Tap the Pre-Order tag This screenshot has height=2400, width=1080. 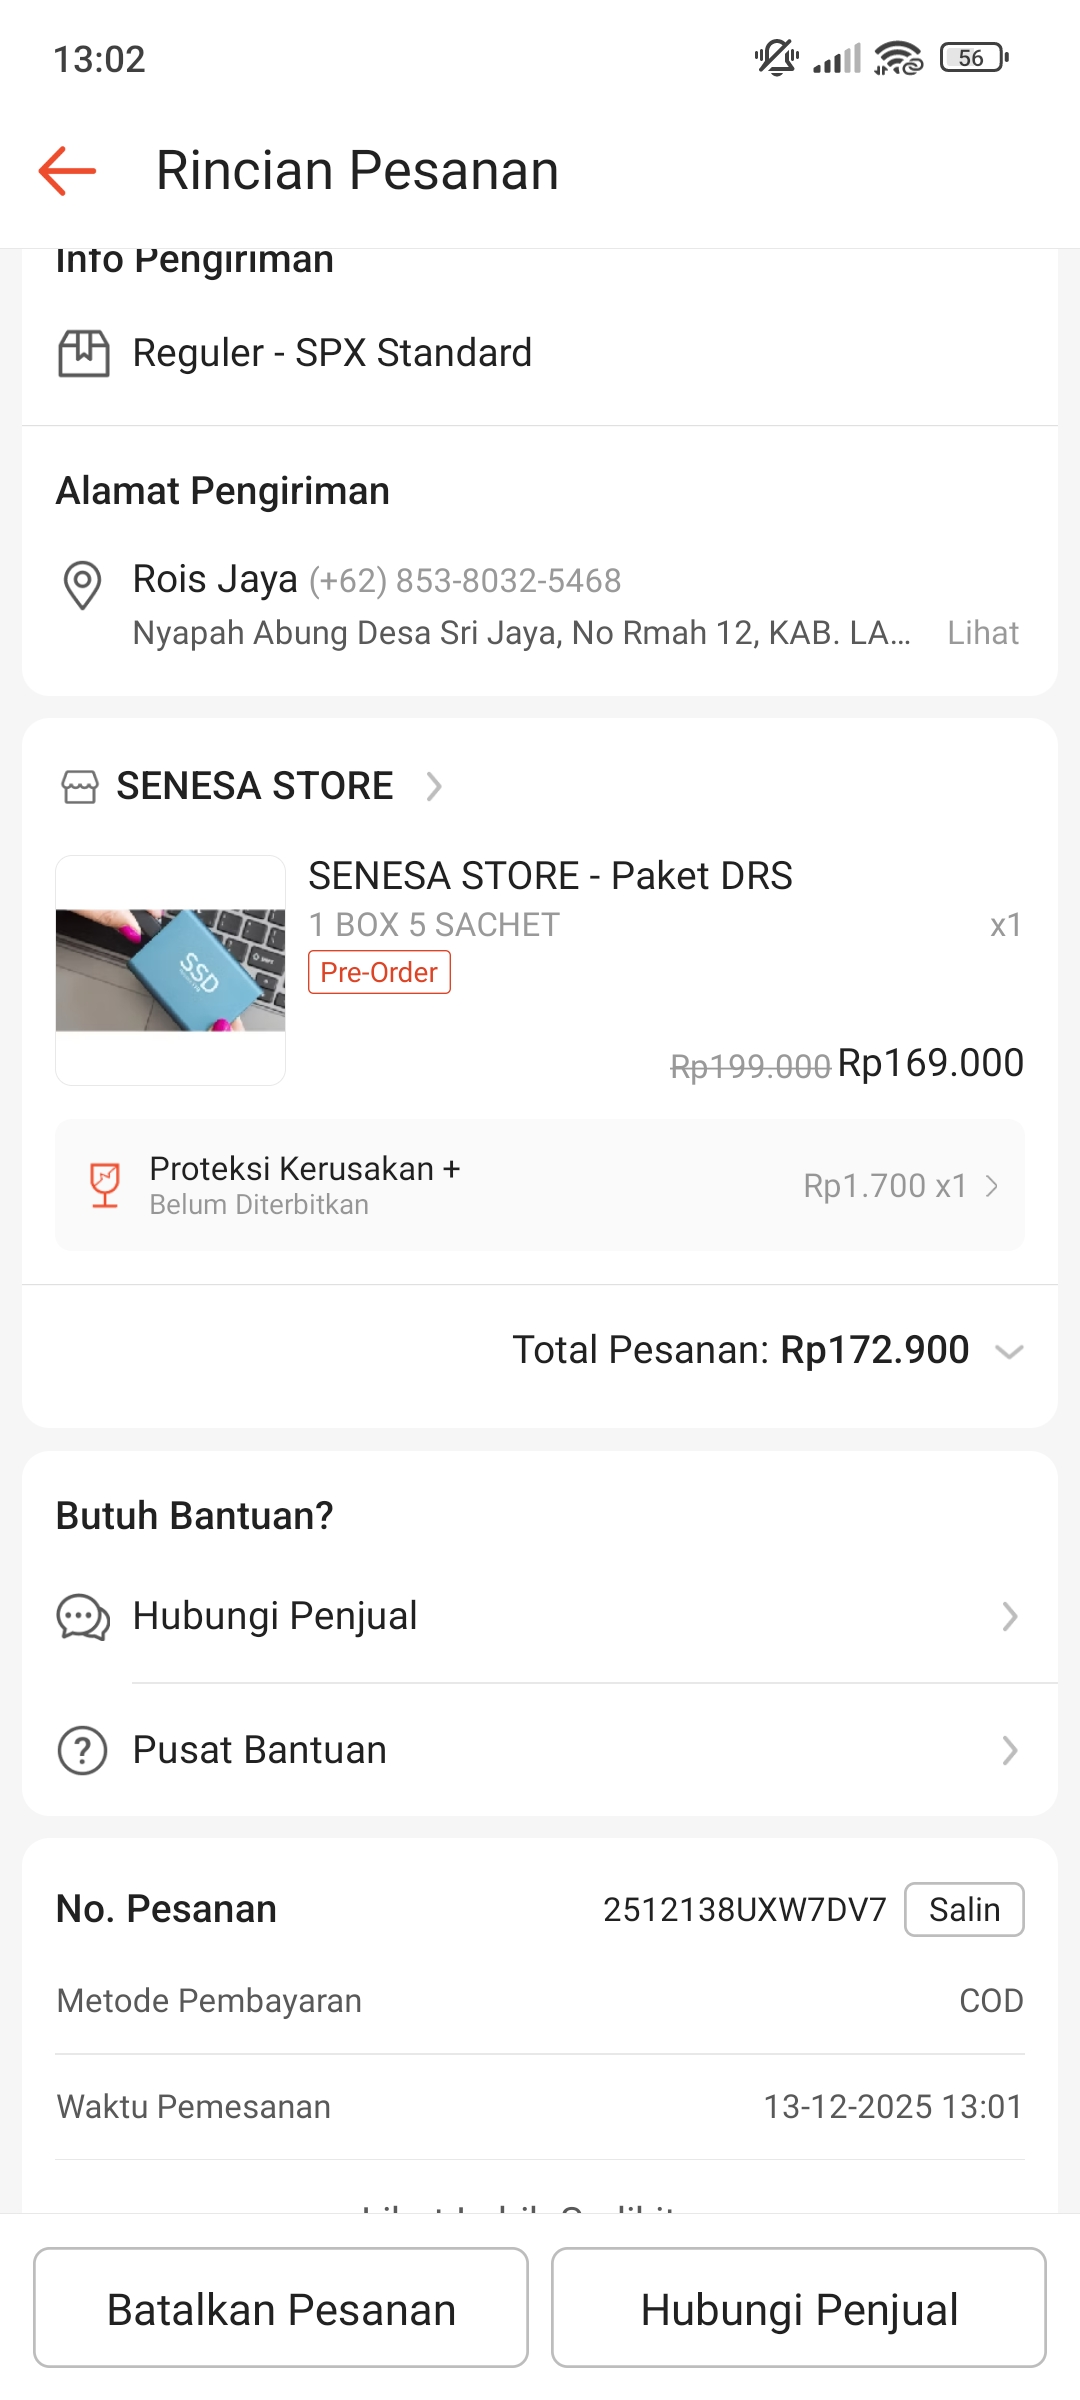(x=379, y=972)
